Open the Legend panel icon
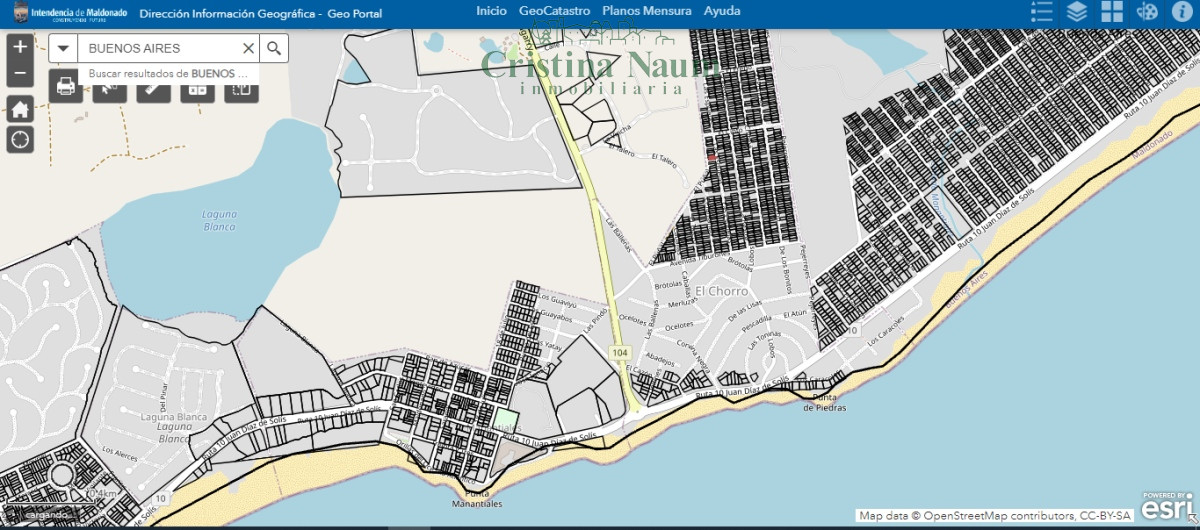Viewport: 1200px width, 530px height. [1042, 12]
